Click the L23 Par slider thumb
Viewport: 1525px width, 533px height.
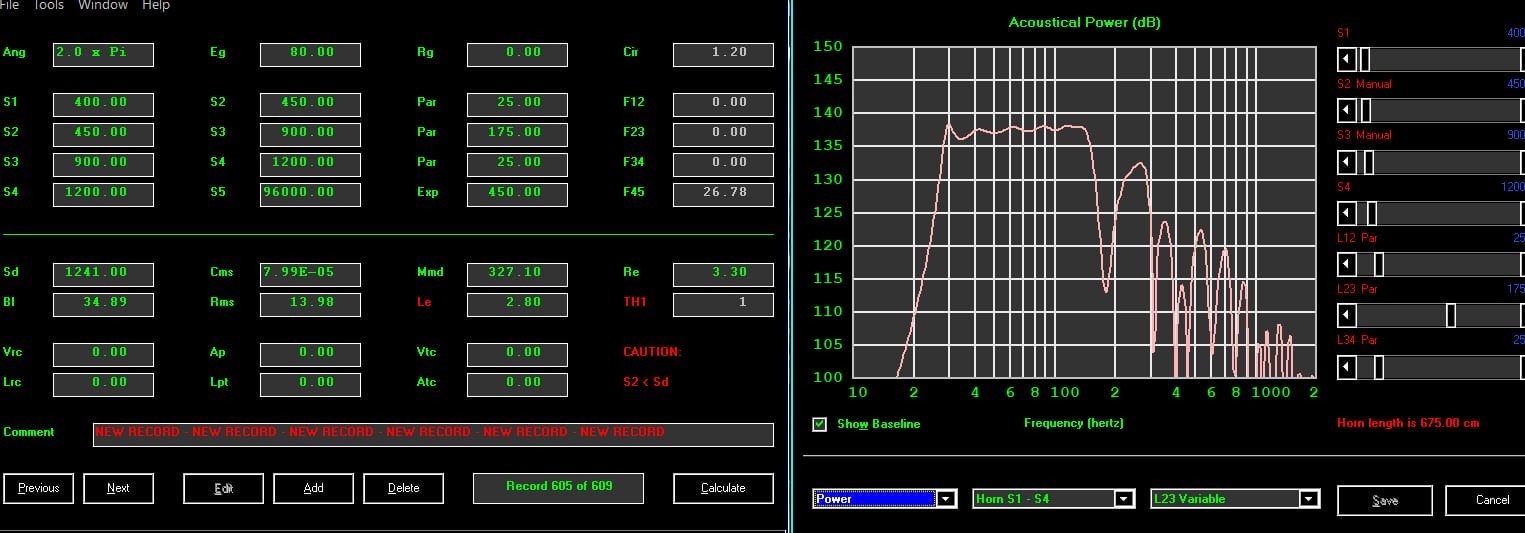click(1451, 315)
